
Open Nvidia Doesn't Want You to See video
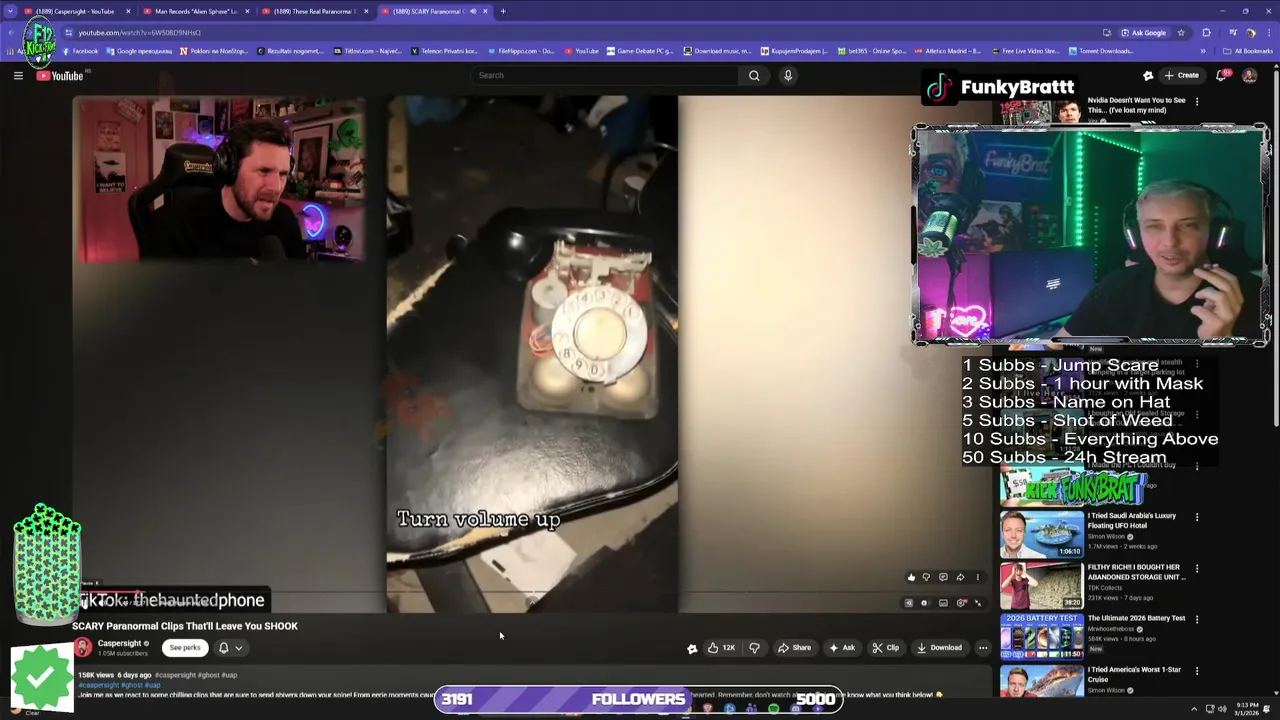point(1136,105)
